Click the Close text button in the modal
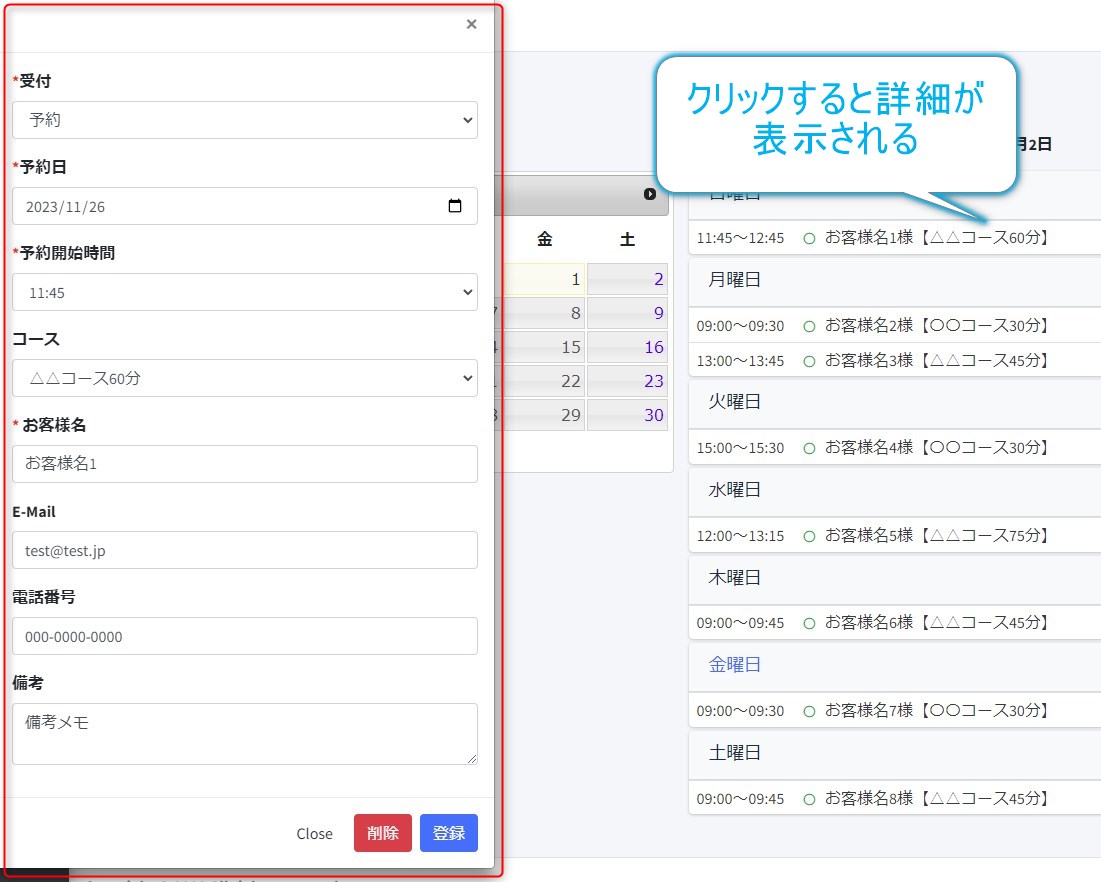This screenshot has width=1101, height=882. point(314,833)
